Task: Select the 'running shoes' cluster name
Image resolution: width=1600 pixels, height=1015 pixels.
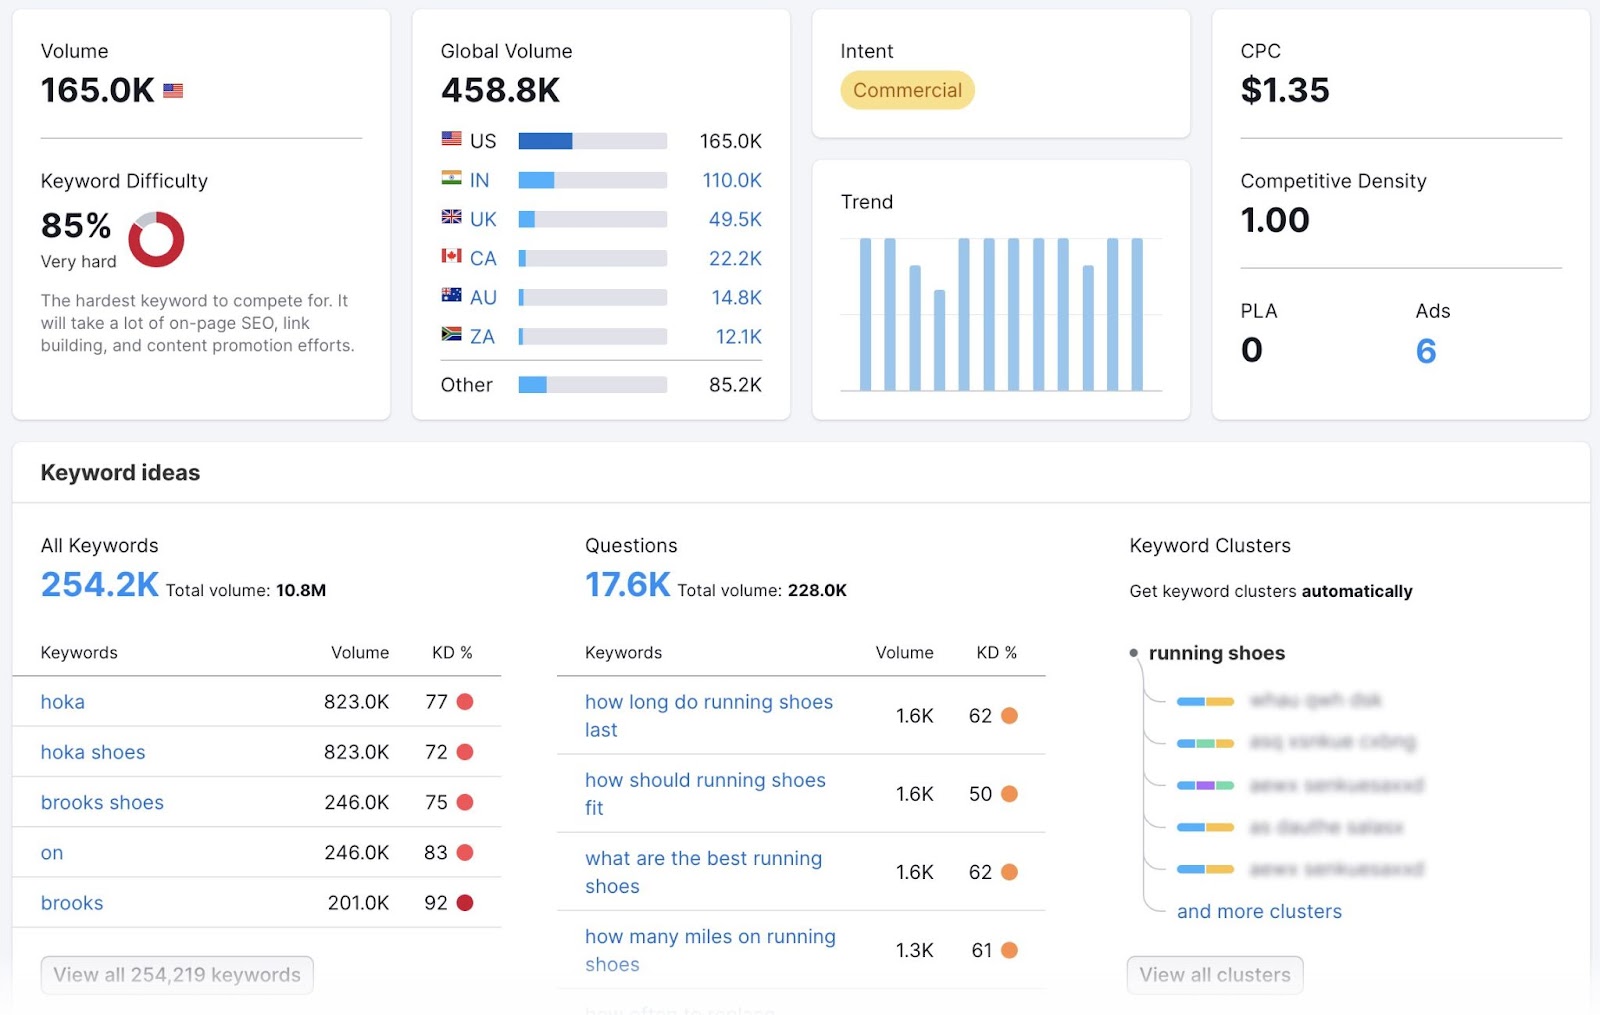Action: click(x=1216, y=653)
